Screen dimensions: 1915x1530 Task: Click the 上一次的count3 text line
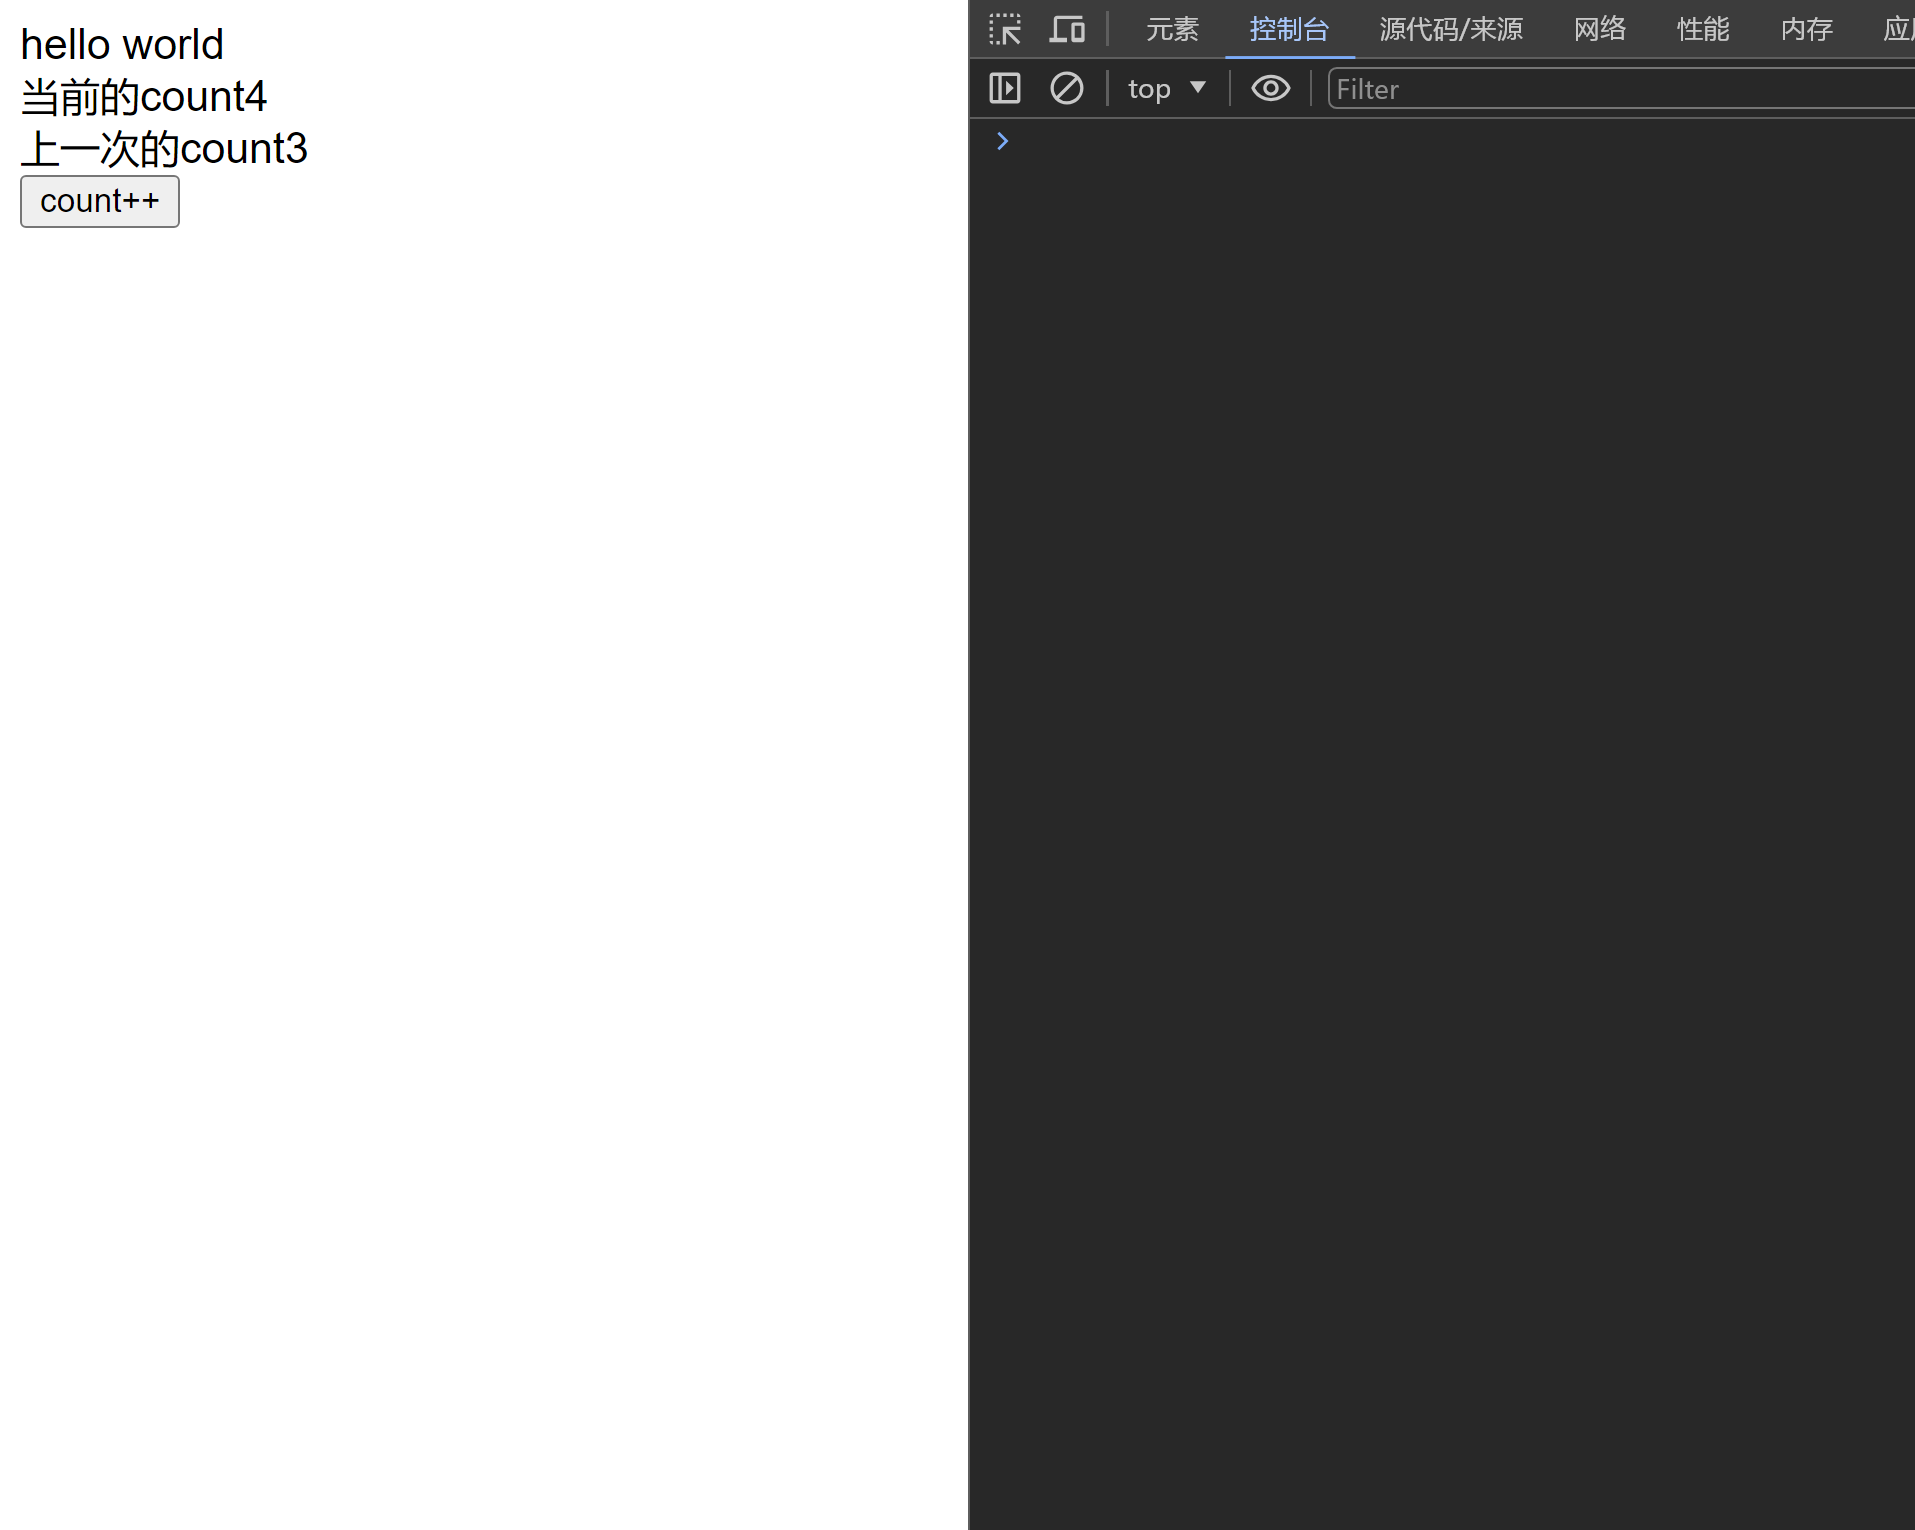[164, 149]
